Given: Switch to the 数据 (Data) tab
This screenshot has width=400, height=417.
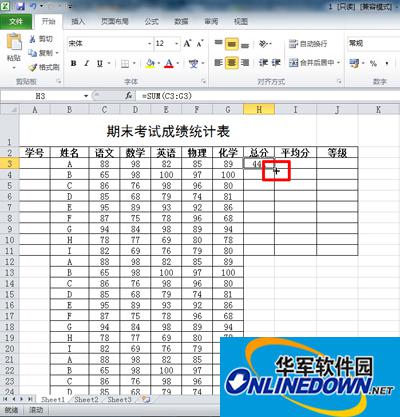Looking at the screenshot, I should [181, 22].
